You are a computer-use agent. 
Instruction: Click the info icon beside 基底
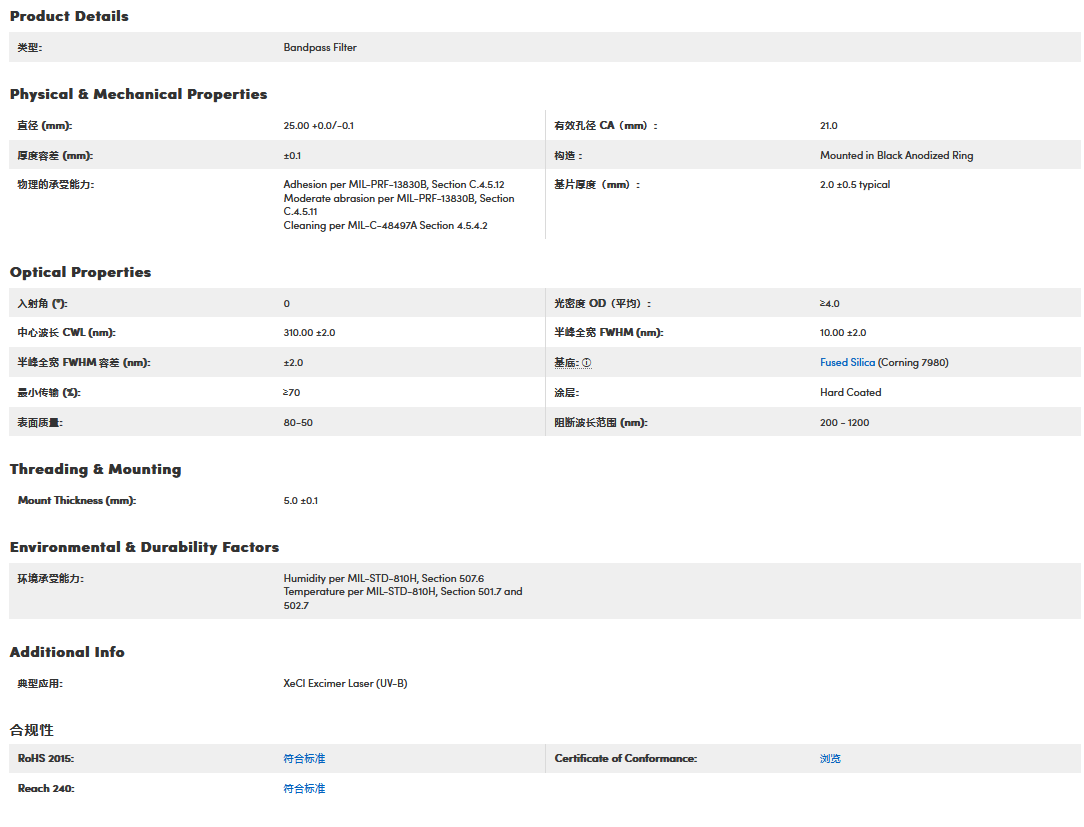point(587,363)
